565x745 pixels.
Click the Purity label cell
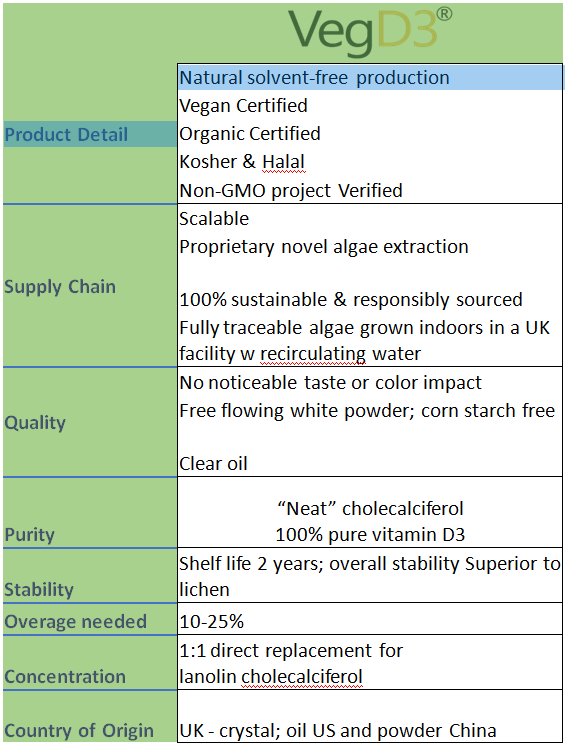(90, 513)
